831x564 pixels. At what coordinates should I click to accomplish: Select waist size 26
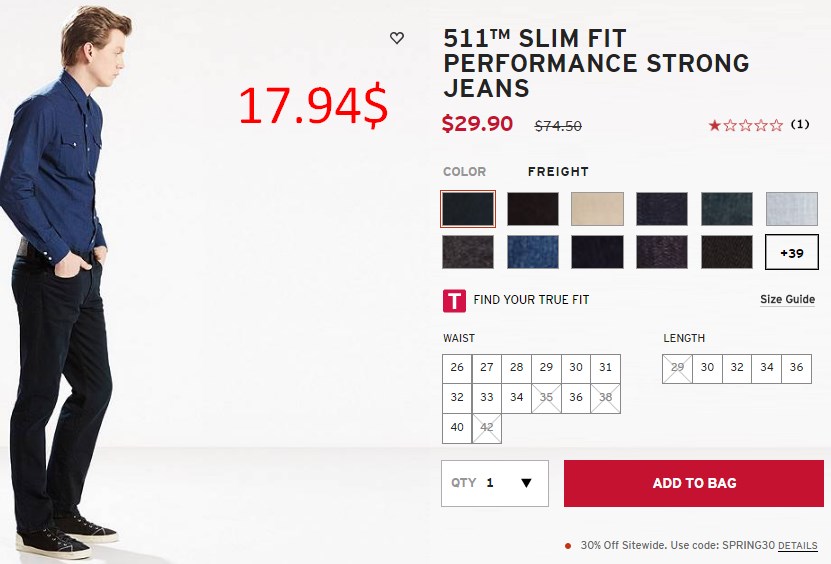pos(457,367)
